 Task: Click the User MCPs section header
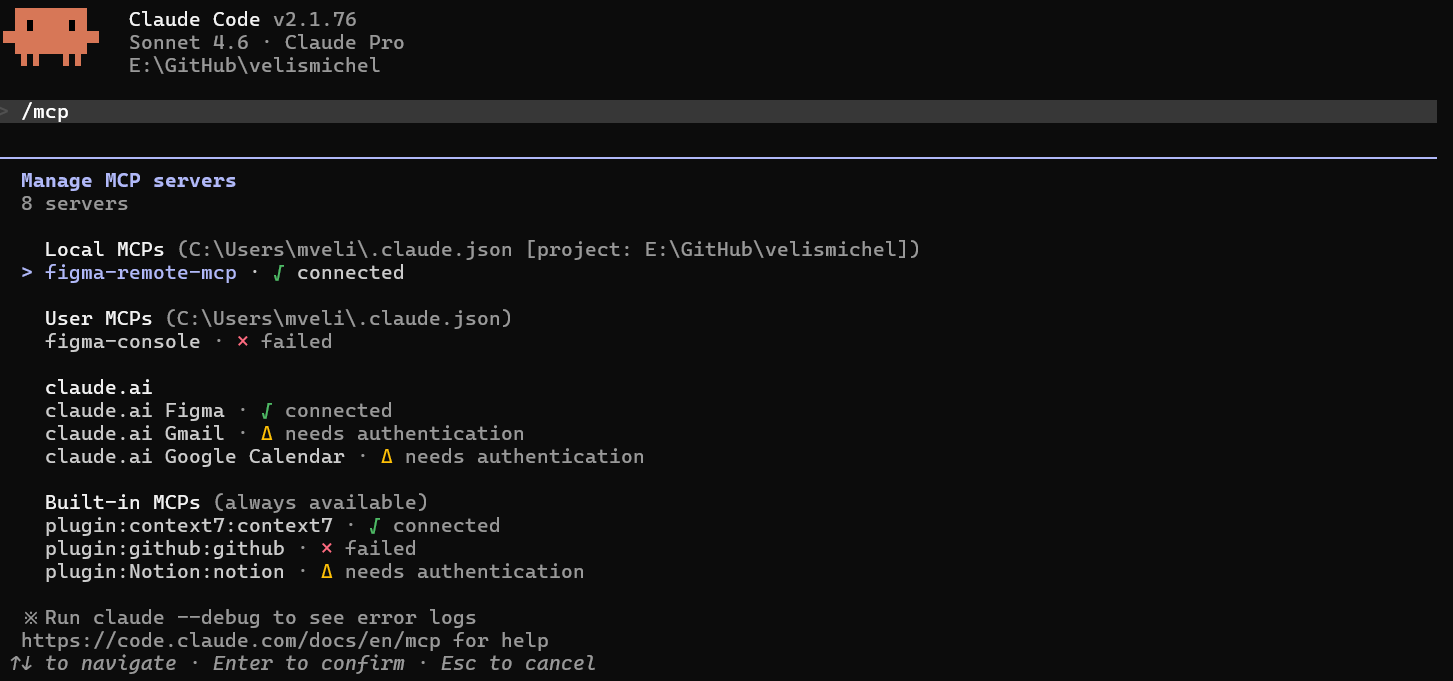tap(99, 319)
